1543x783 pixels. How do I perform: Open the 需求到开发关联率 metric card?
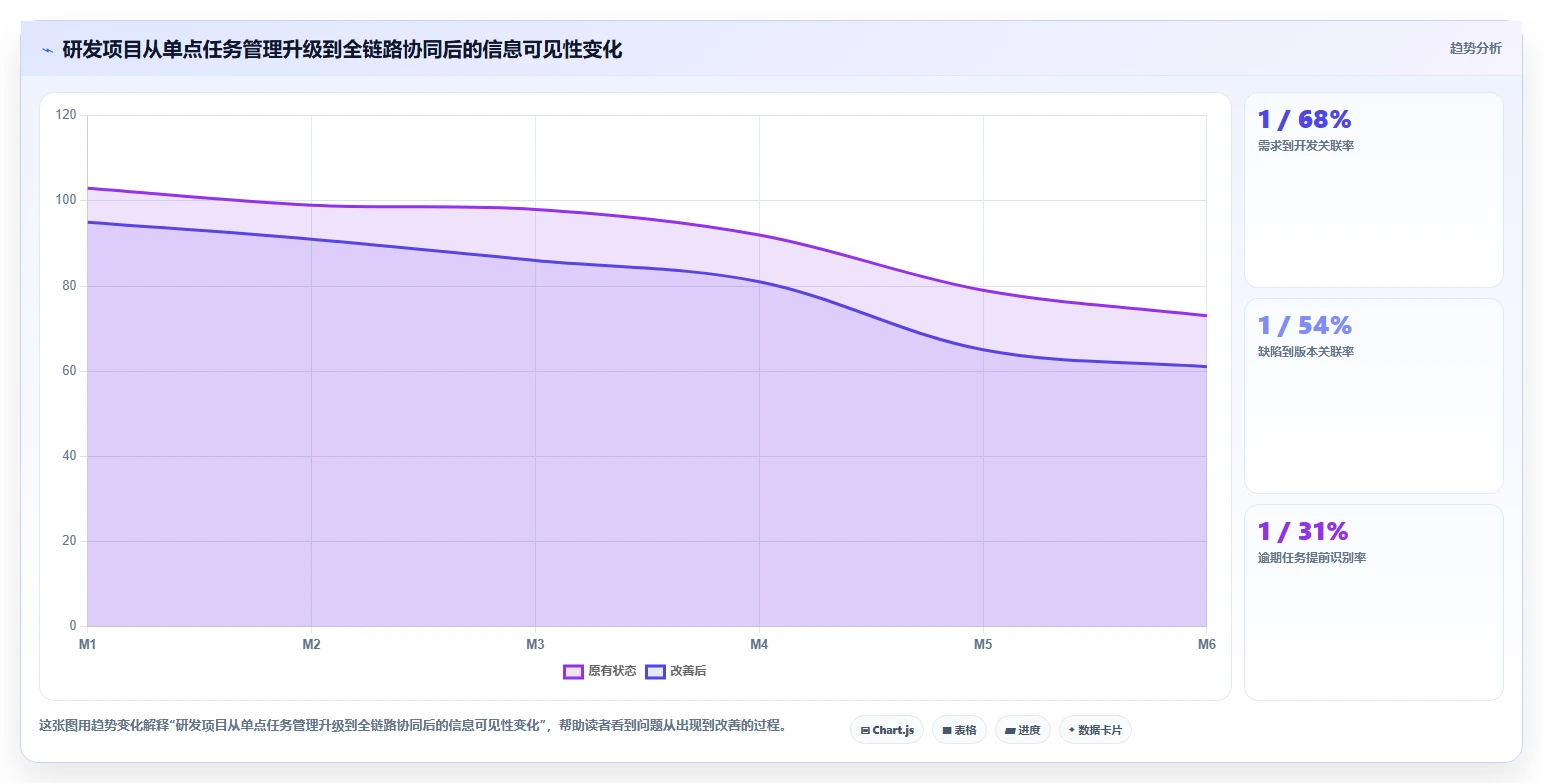click(x=1373, y=190)
